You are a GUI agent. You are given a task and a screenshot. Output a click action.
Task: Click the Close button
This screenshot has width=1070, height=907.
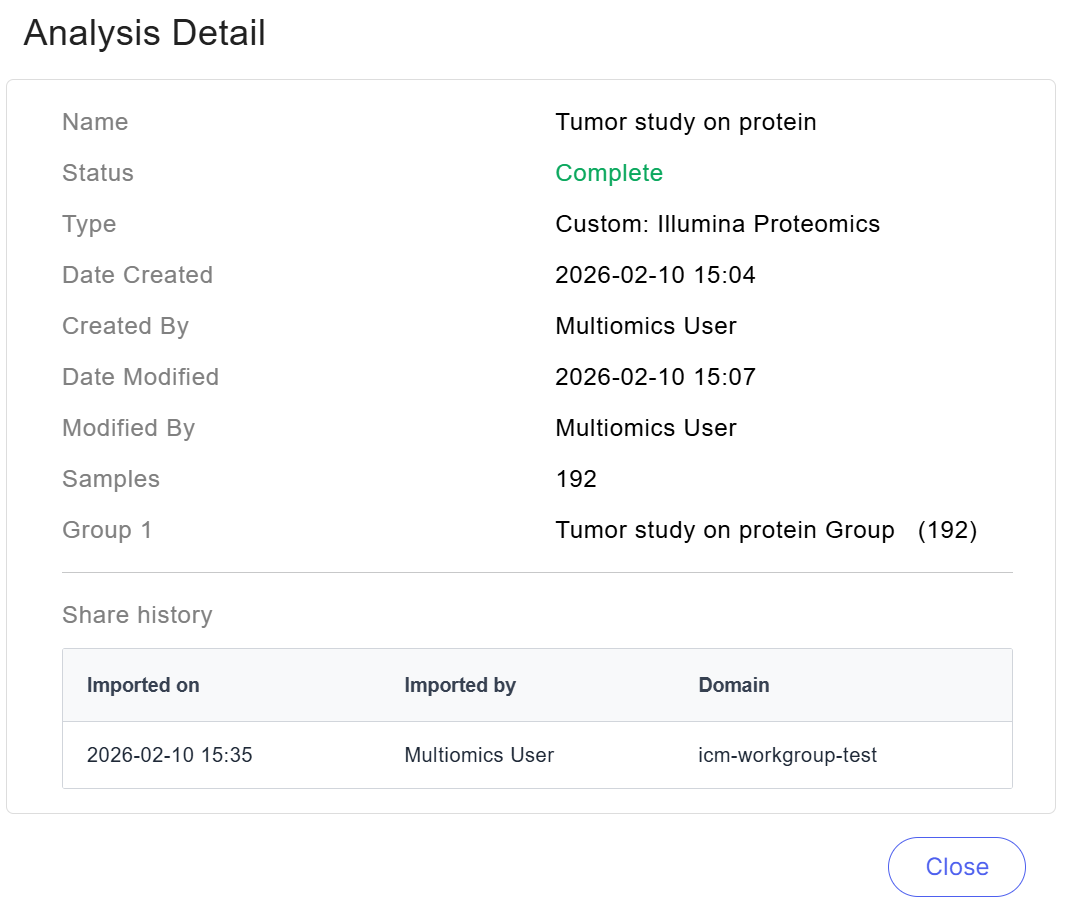point(956,867)
